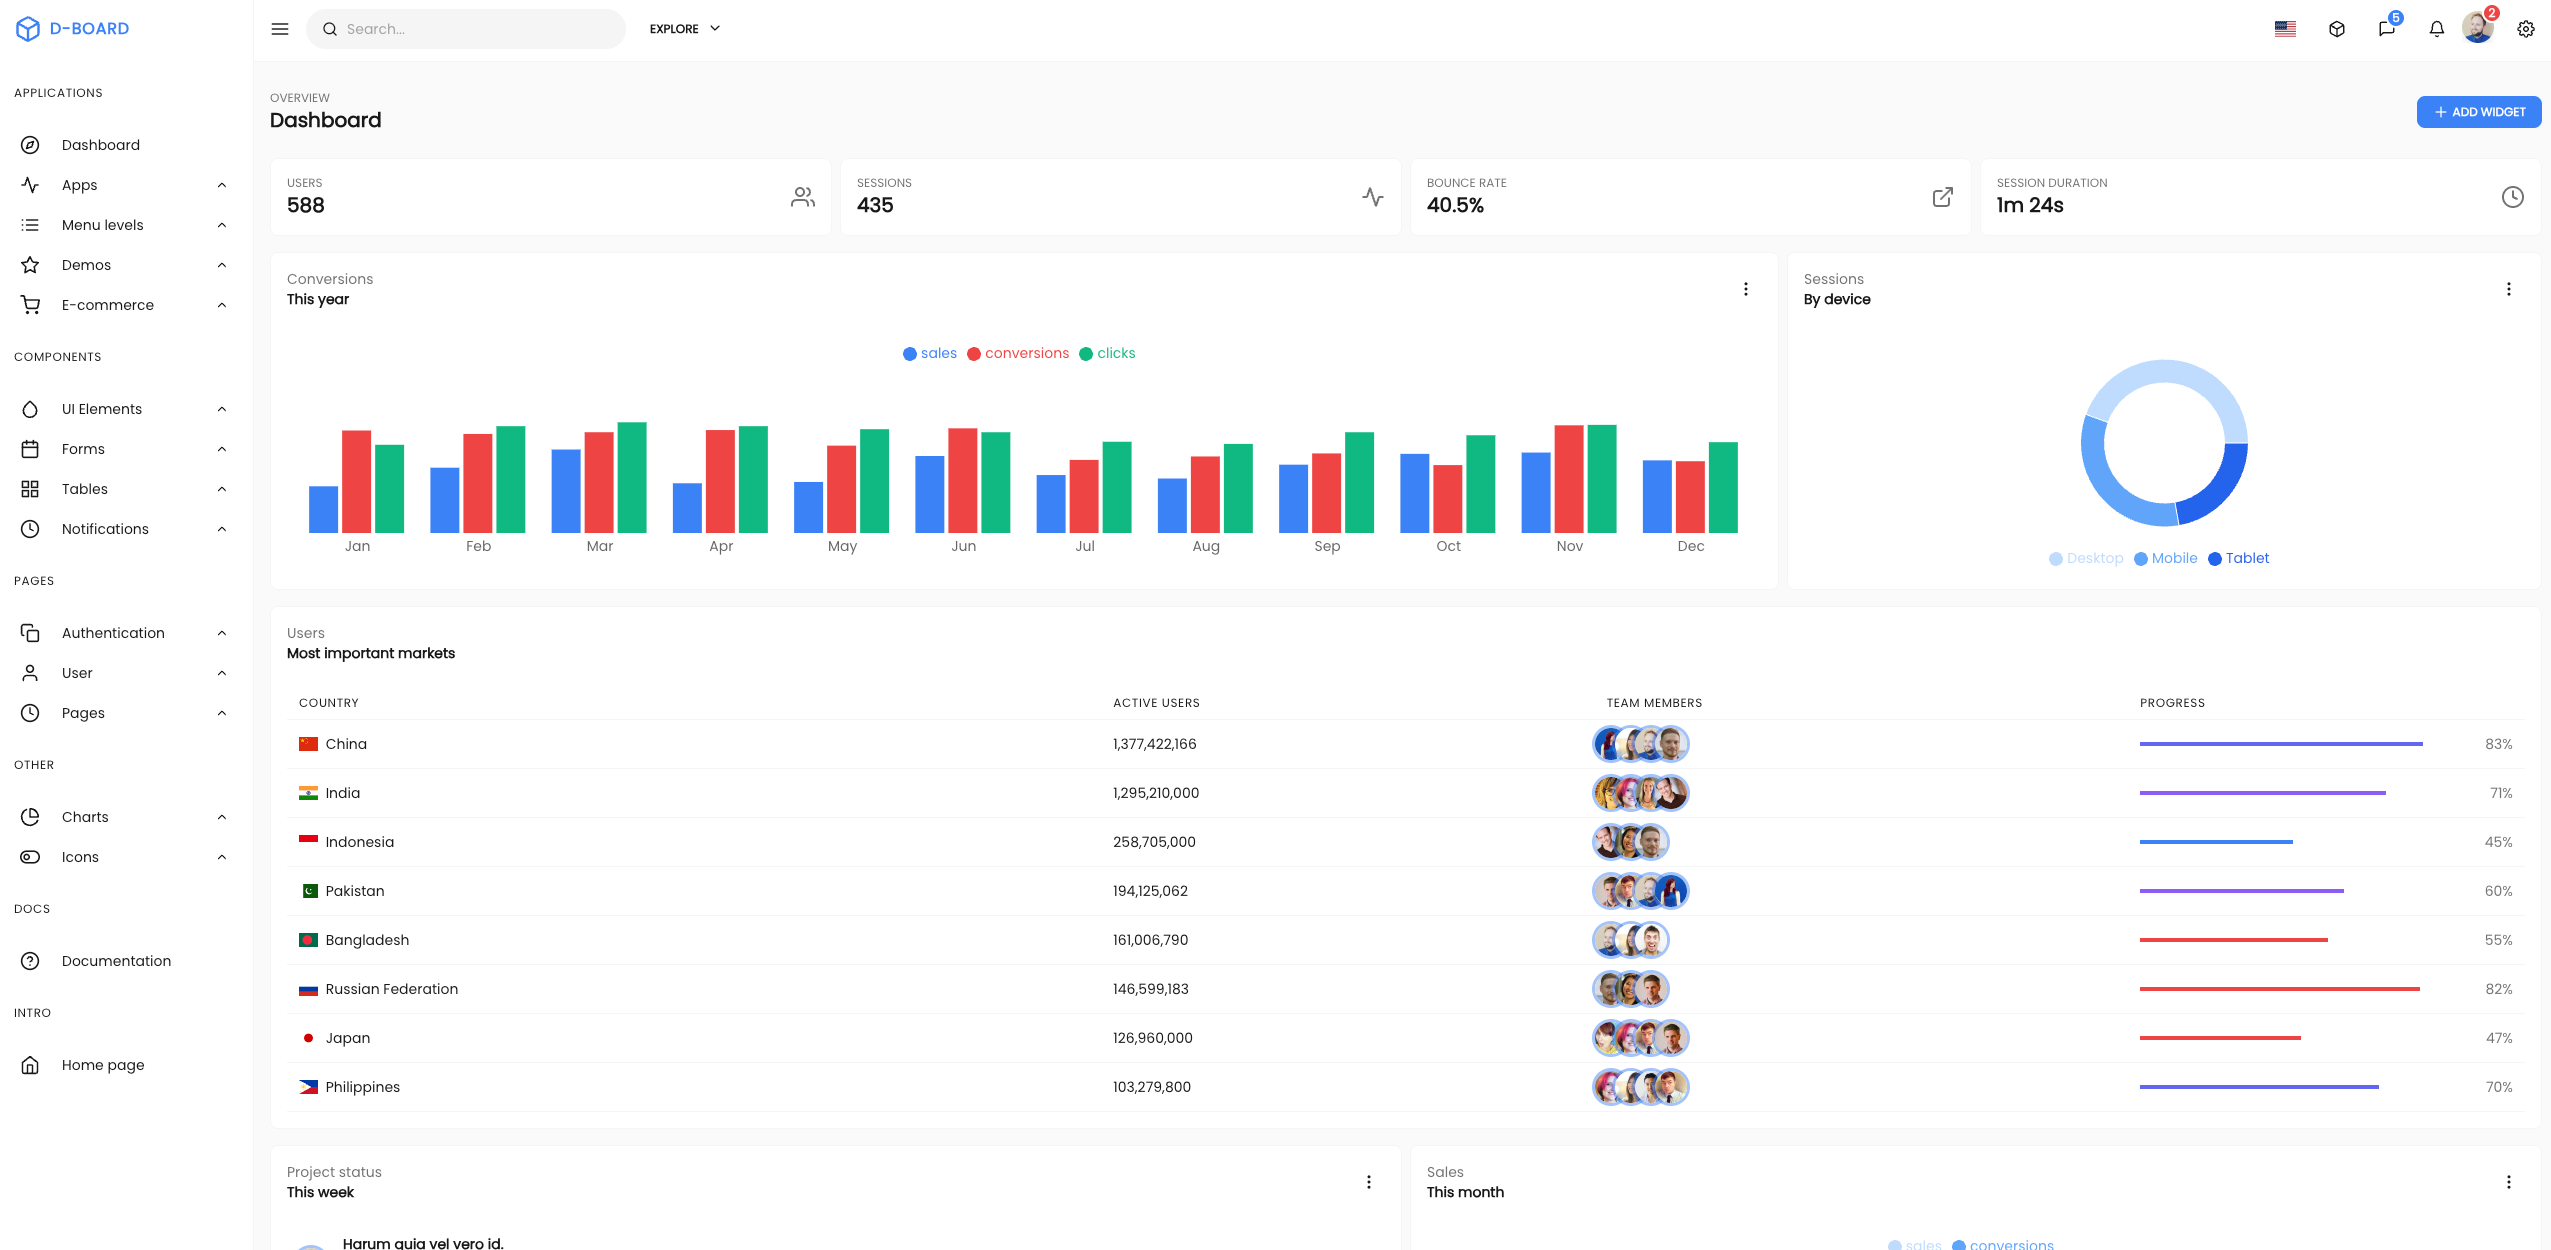Click the ADD WIDGET button
The image size is (2551, 1250).
2479,112
